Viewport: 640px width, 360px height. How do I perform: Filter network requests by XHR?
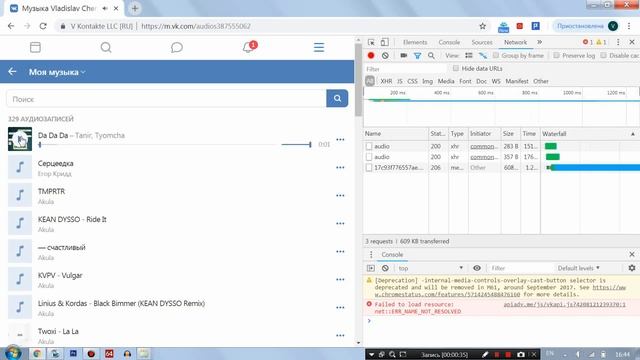(x=386, y=81)
